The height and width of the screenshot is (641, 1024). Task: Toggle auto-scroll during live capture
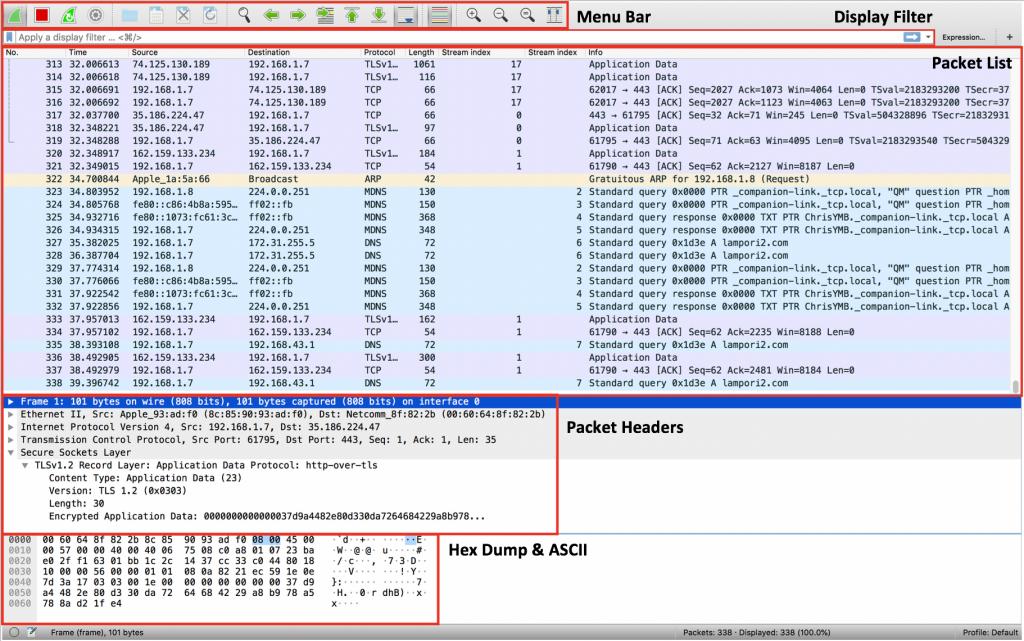pyautogui.click(x=406, y=14)
